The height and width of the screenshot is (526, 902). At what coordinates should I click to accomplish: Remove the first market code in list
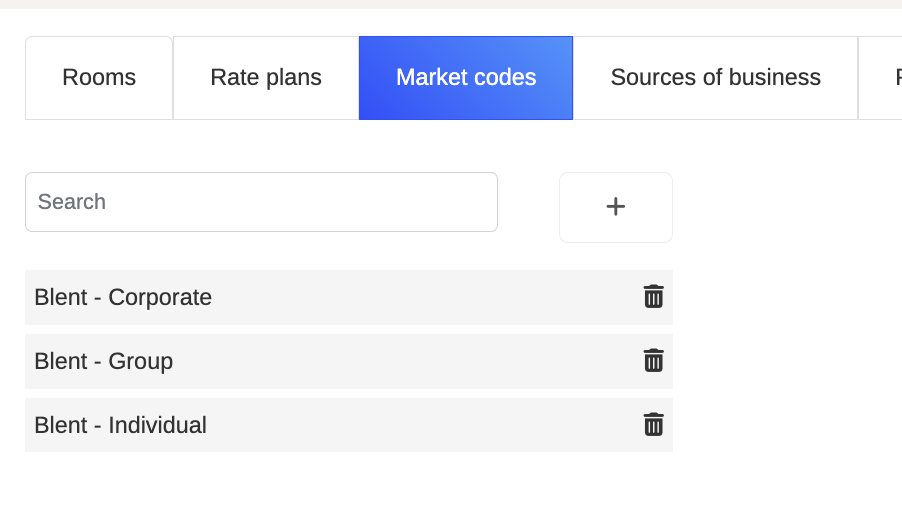point(653,297)
